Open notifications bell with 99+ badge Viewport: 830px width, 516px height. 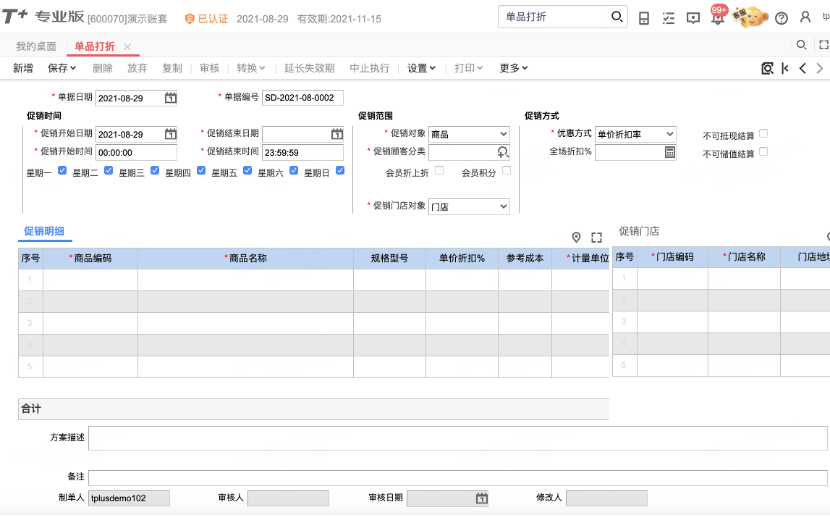click(x=718, y=16)
